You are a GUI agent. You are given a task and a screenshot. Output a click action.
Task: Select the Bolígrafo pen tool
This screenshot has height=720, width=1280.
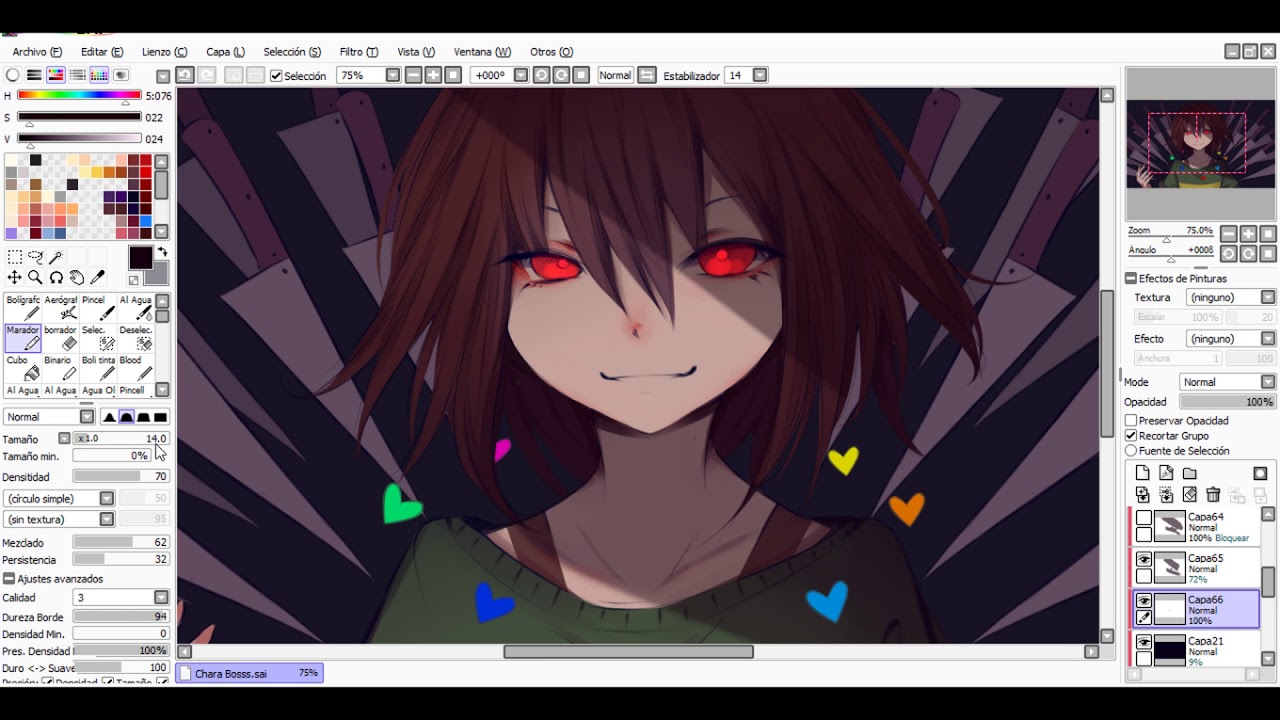[23, 308]
